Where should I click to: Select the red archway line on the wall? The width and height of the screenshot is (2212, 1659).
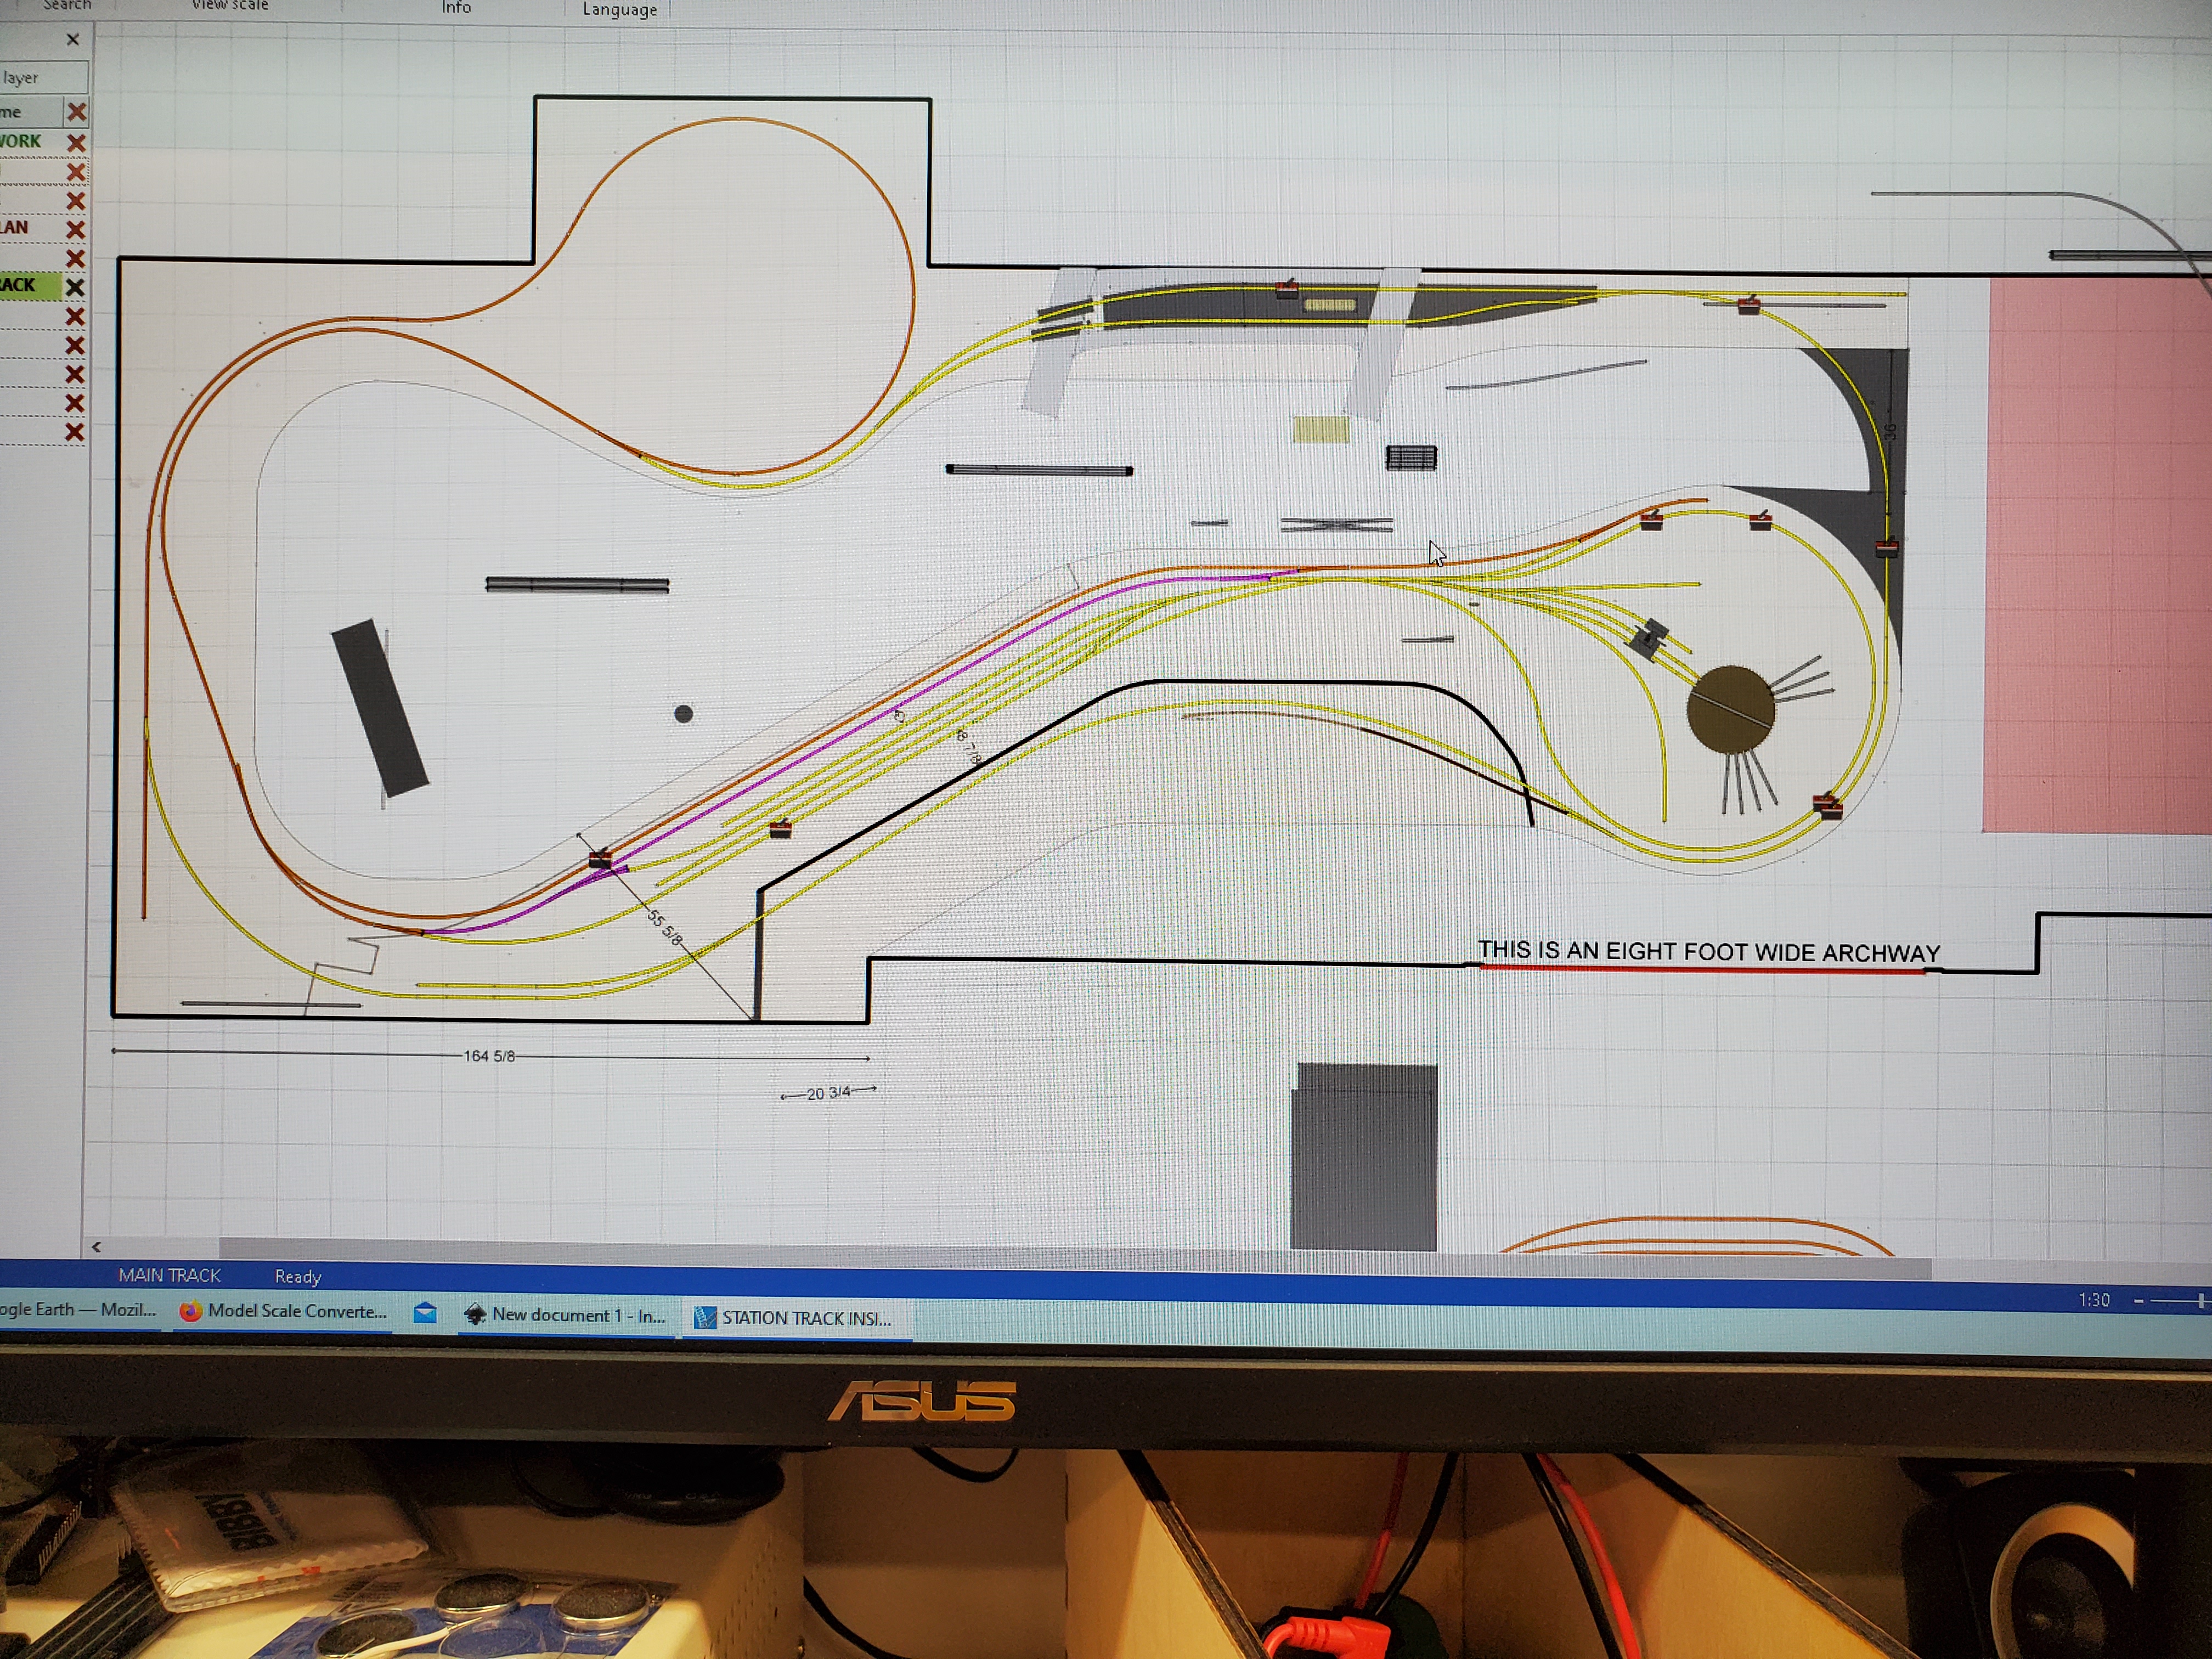click(1702, 969)
